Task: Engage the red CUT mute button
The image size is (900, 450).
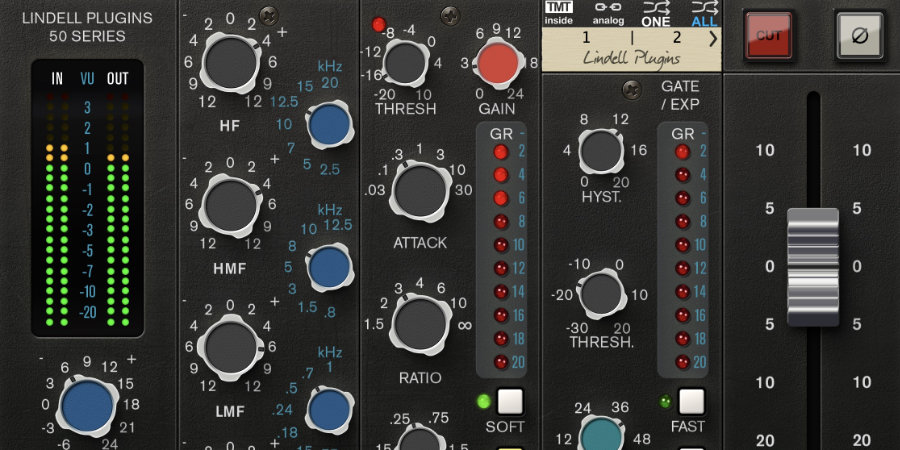Action: [x=769, y=36]
